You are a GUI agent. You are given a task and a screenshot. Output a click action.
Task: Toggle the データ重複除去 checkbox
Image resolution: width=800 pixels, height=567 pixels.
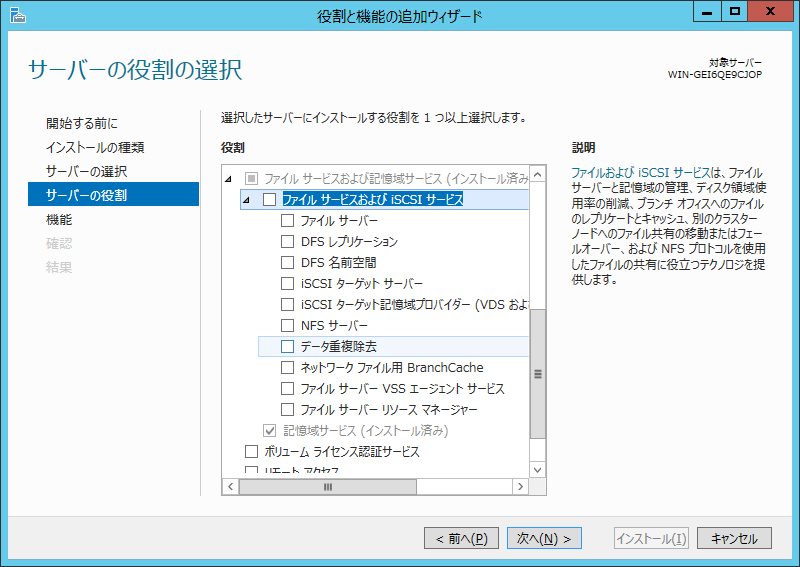click(288, 346)
